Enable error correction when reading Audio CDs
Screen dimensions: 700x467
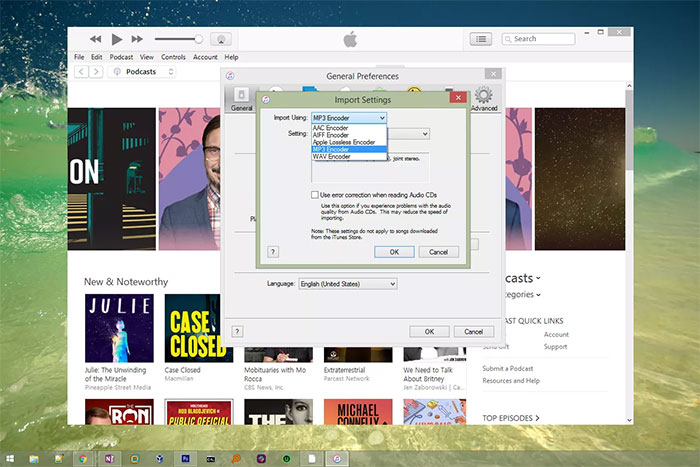(314, 195)
